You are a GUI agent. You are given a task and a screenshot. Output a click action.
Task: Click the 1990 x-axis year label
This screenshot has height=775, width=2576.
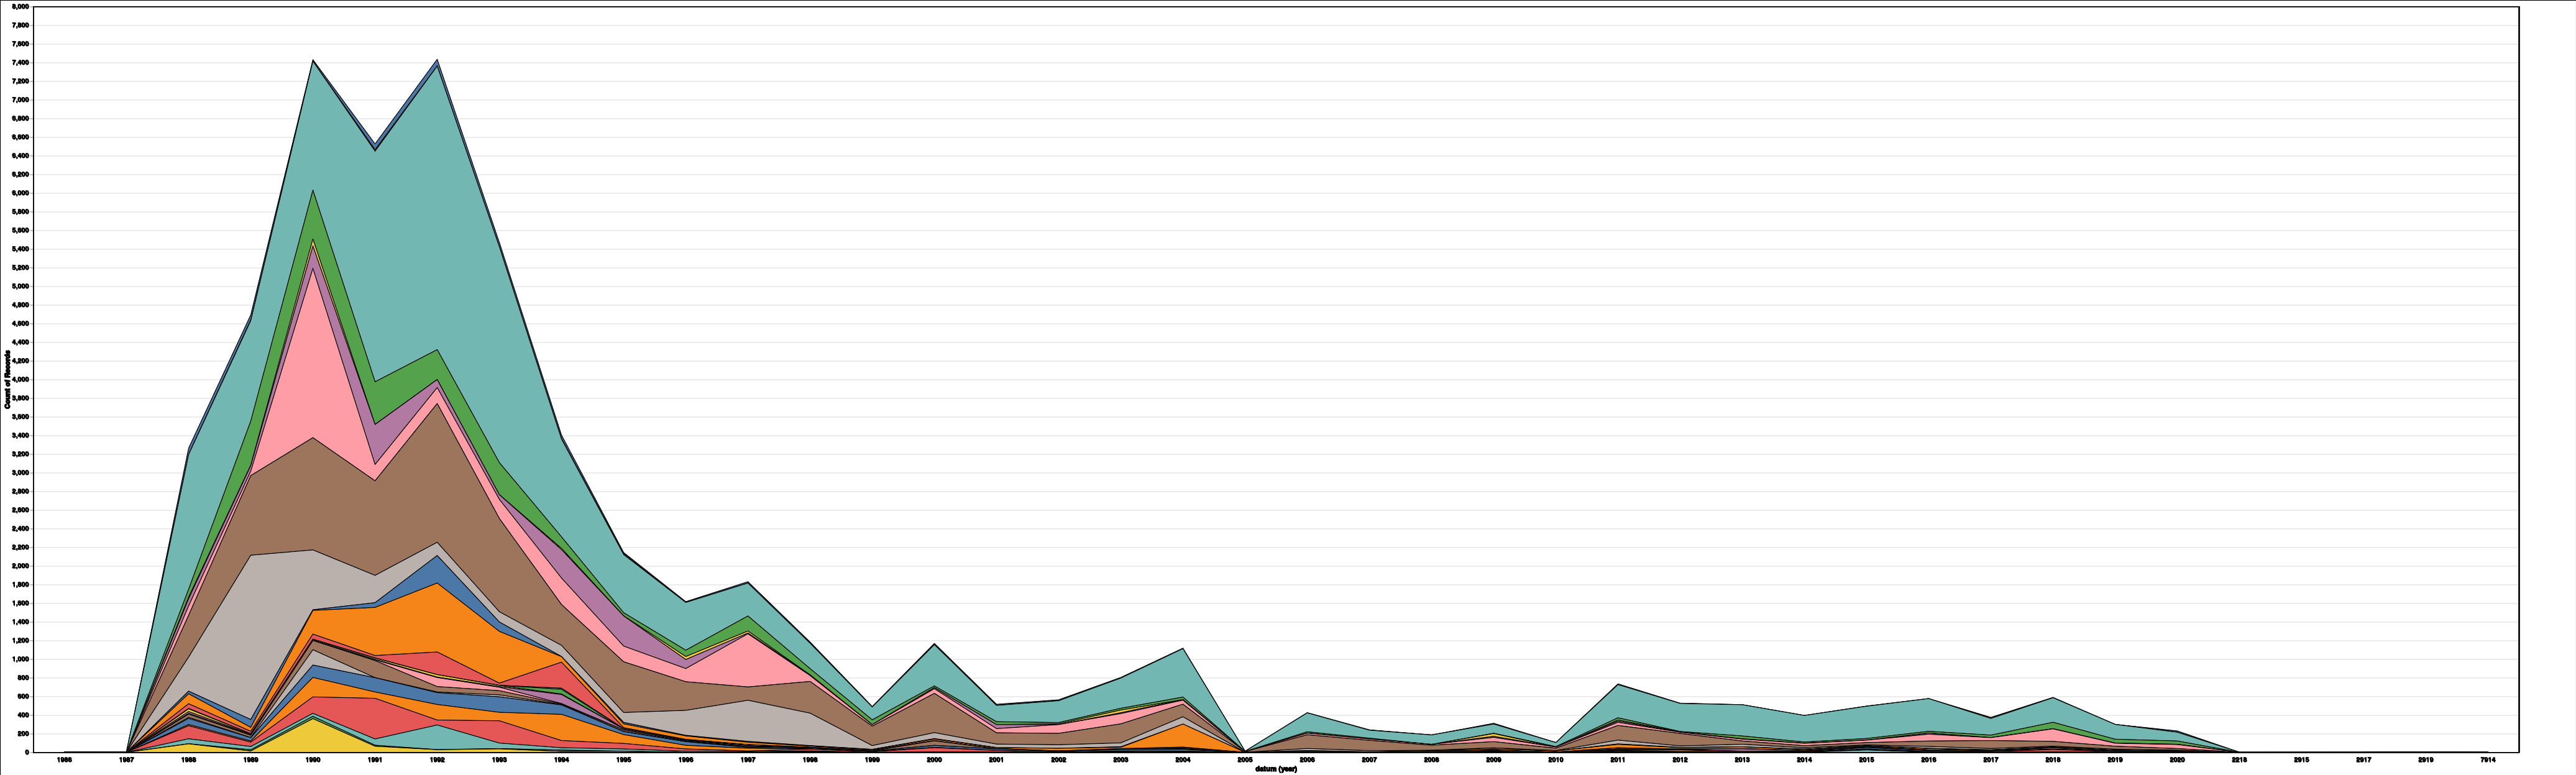click(x=313, y=761)
